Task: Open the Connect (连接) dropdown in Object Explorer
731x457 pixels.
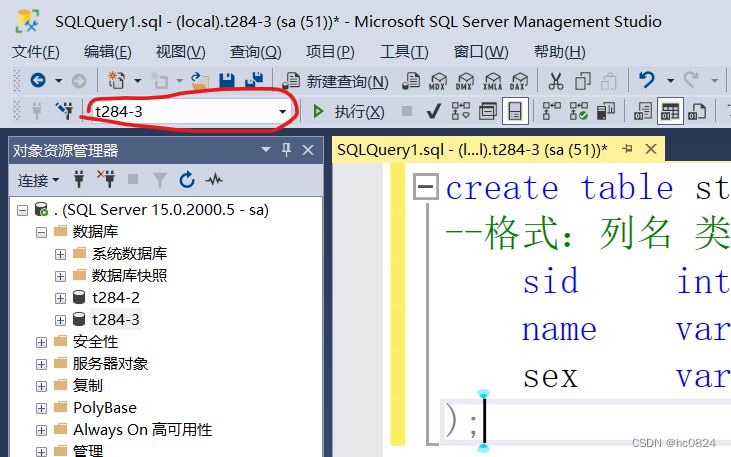Action: point(38,180)
